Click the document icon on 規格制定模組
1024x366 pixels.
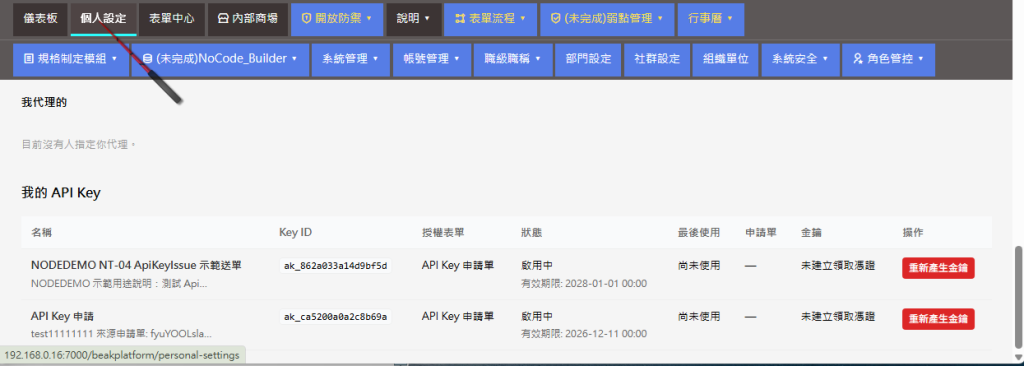pyautogui.click(x=28, y=59)
